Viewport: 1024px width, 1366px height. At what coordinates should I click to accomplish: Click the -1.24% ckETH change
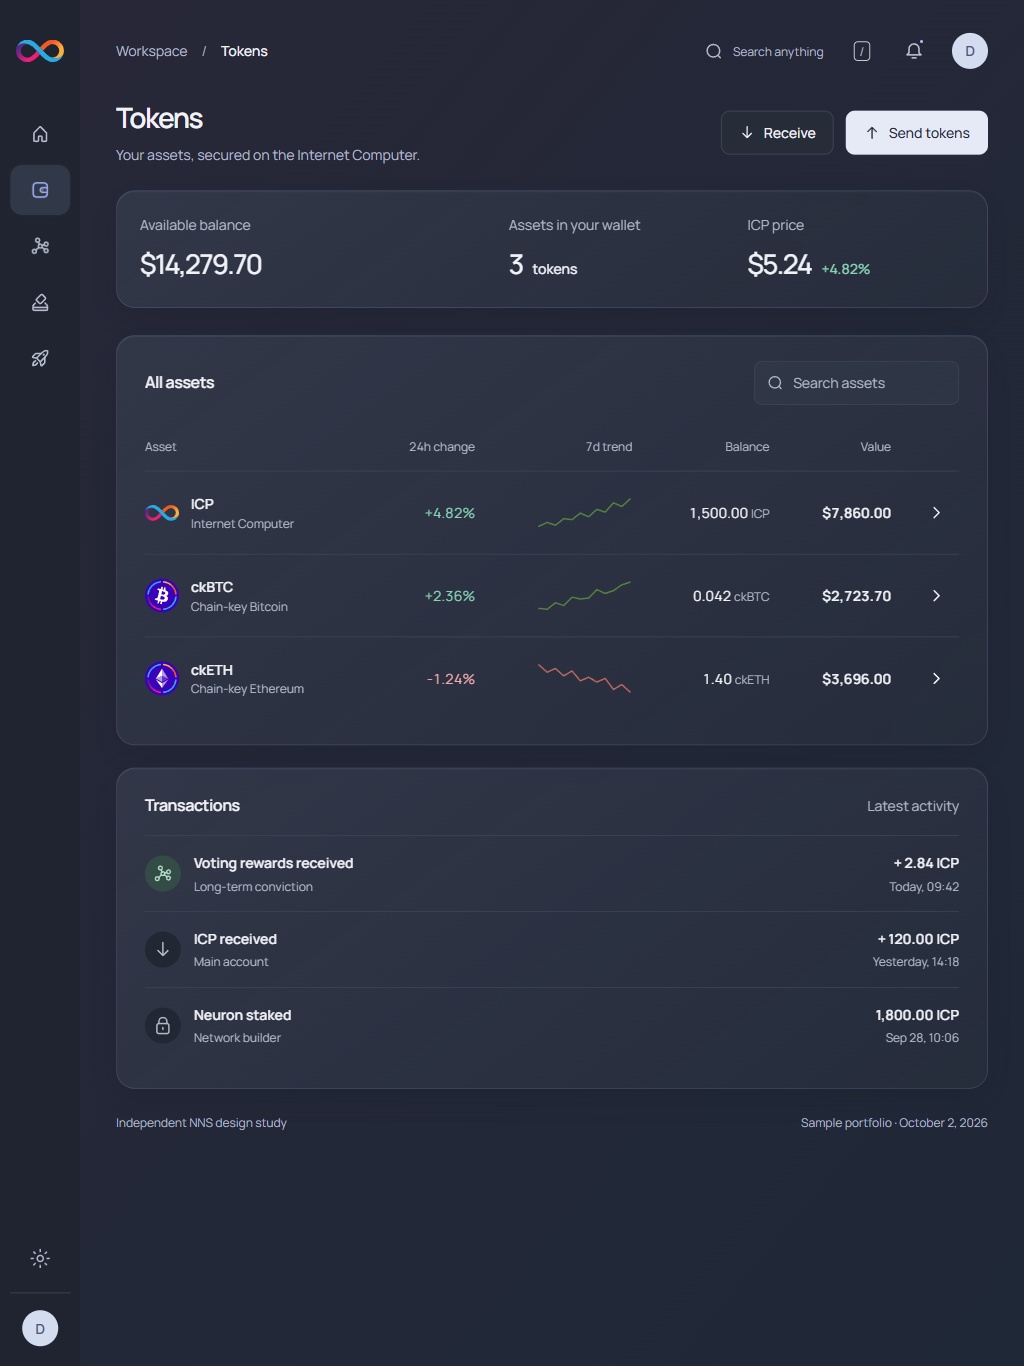(x=451, y=679)
